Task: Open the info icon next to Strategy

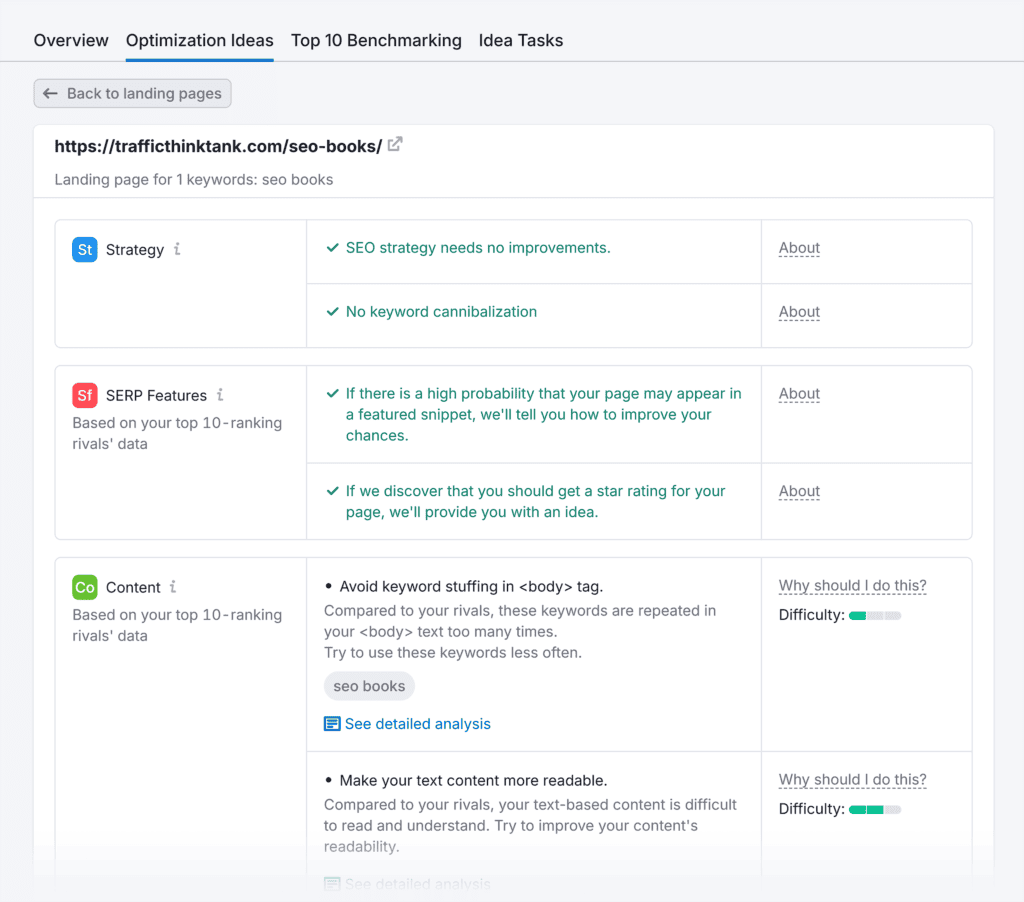Action: pyautogui.click(x=177, y=249)
